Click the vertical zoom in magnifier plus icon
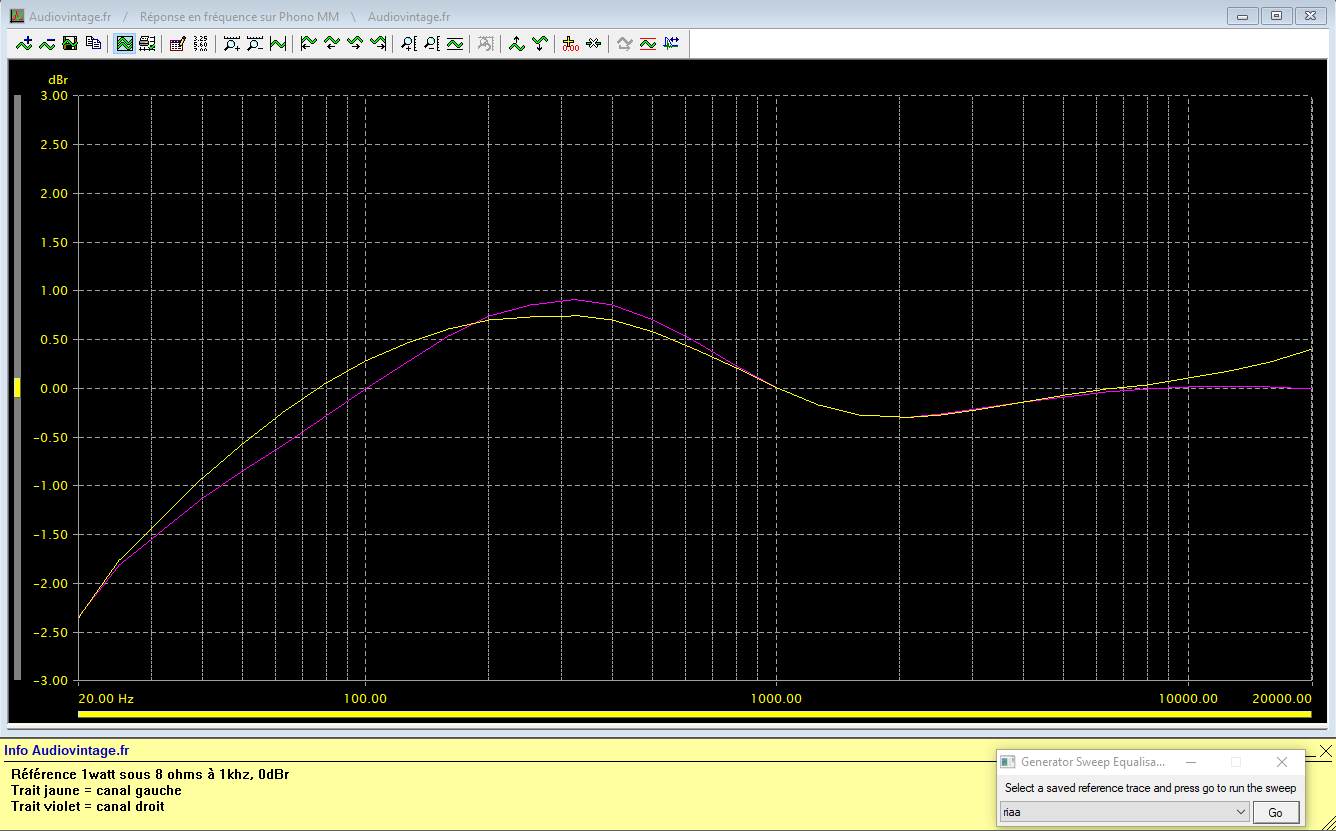Image resolution: width=1336 pixels, height=831 pixels. click(409, 44)
